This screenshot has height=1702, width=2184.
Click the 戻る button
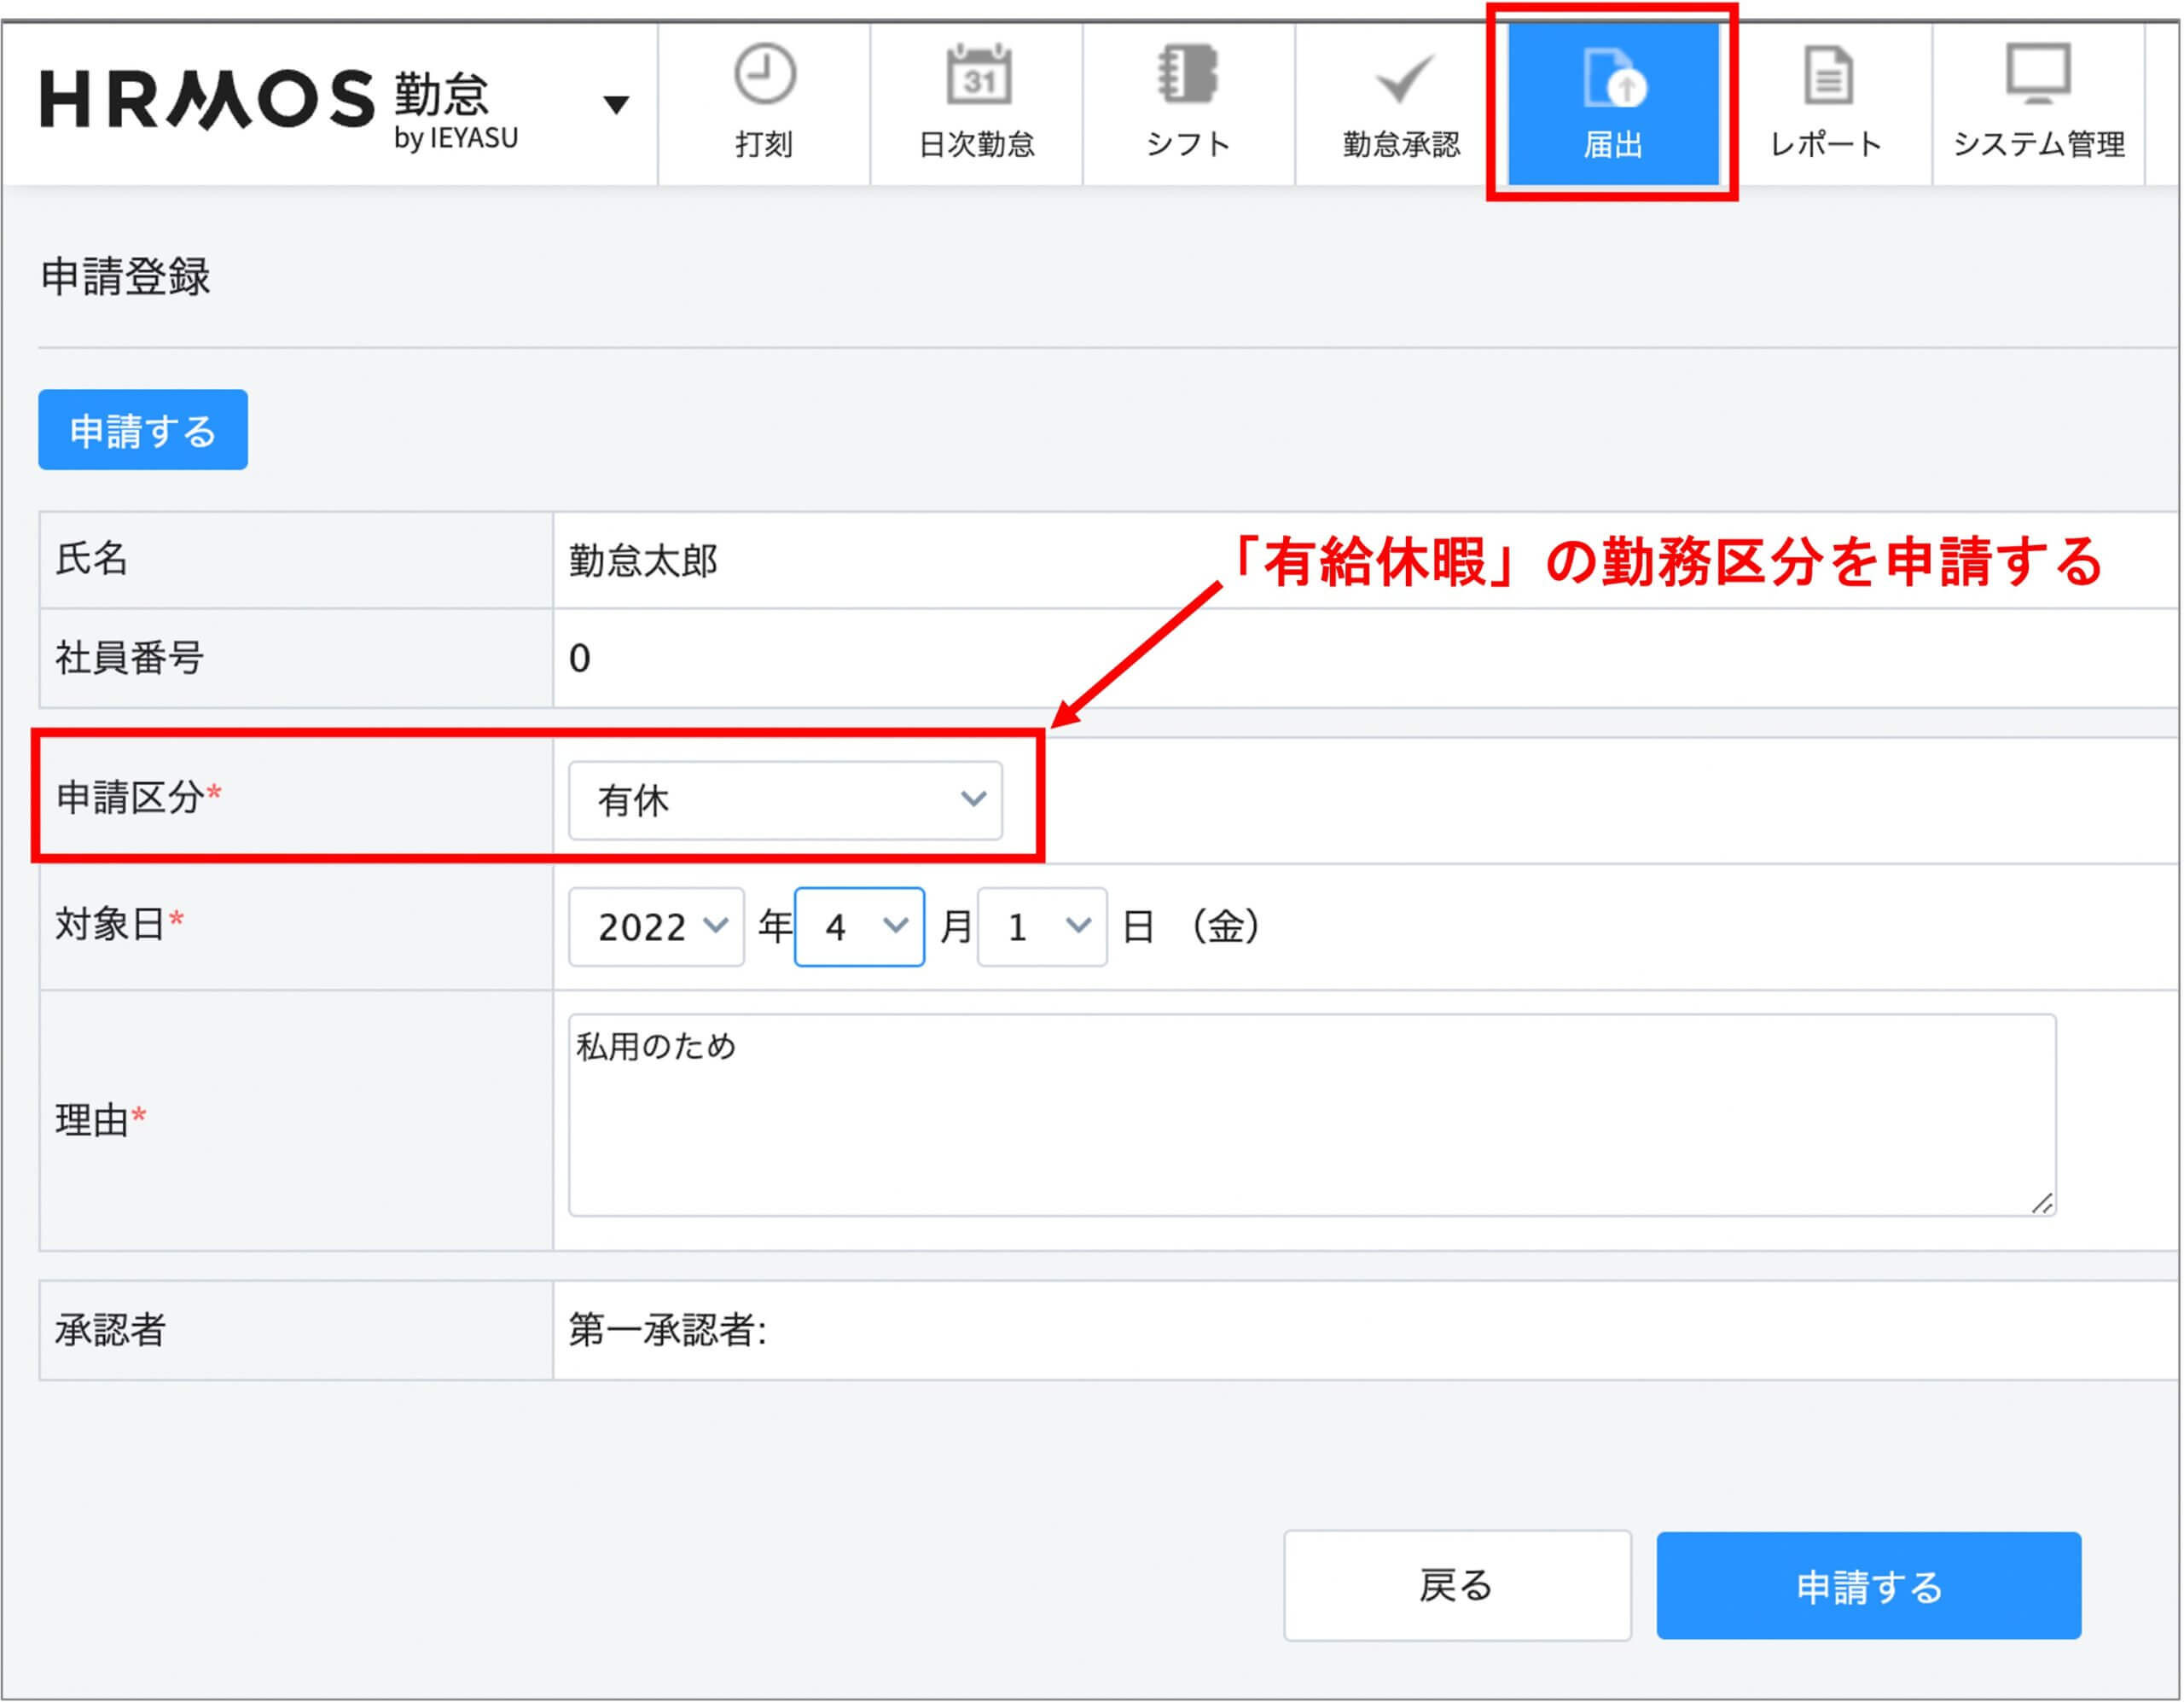[x=1456, y=1586]
